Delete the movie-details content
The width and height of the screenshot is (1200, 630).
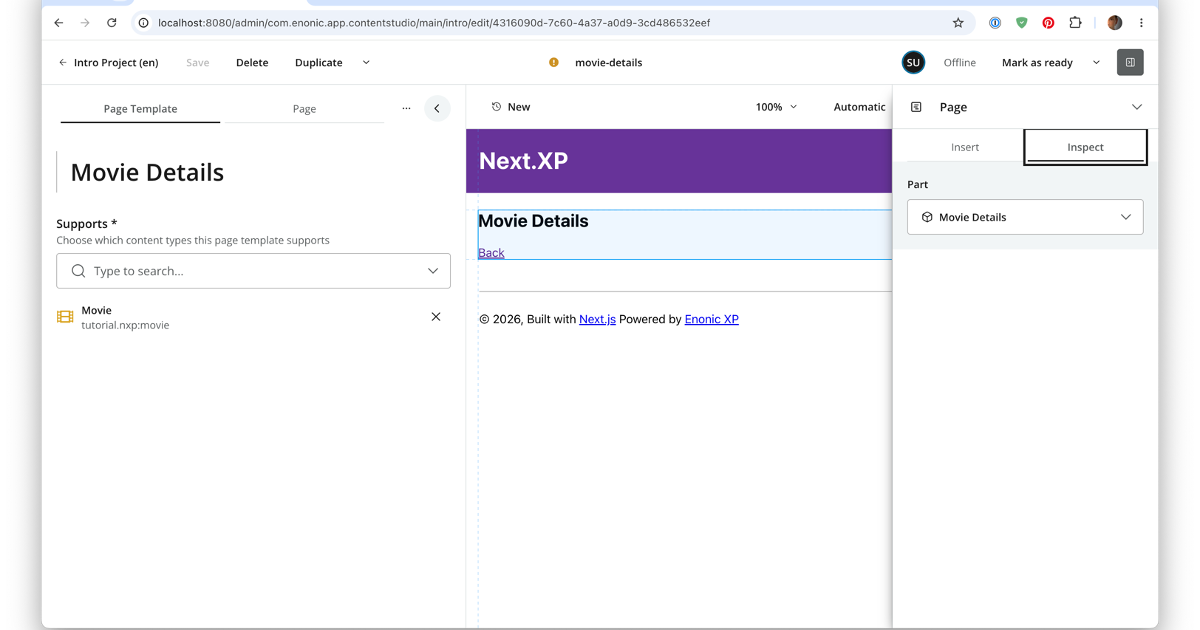point(252,62)
